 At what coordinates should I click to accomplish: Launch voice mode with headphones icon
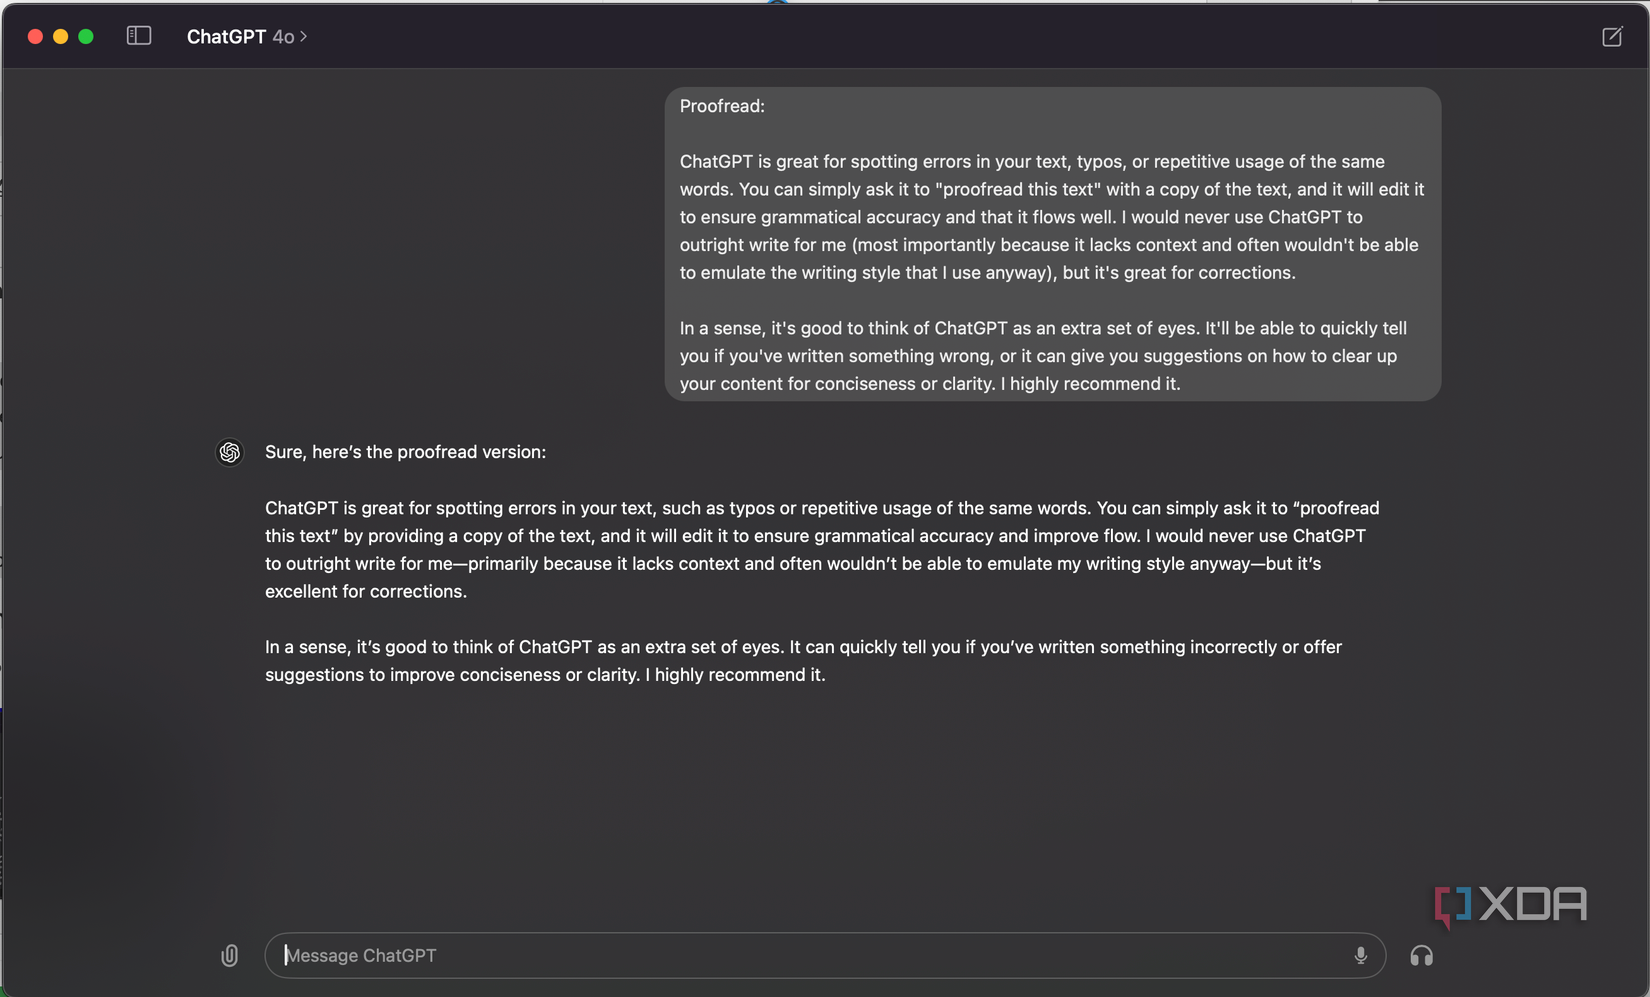(1421, 956)
